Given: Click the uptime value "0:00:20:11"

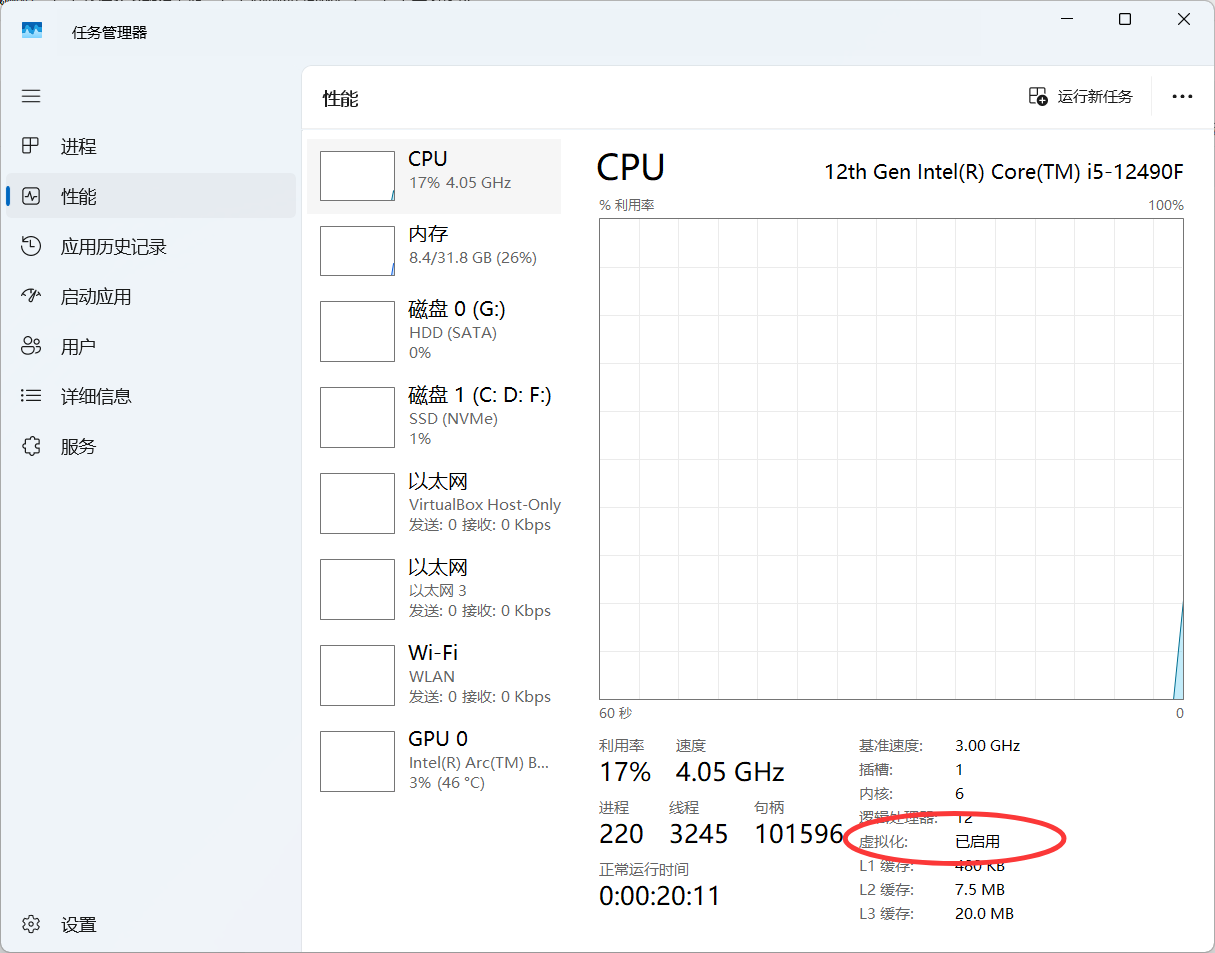Looking at the screenshot, I should 660,896.
